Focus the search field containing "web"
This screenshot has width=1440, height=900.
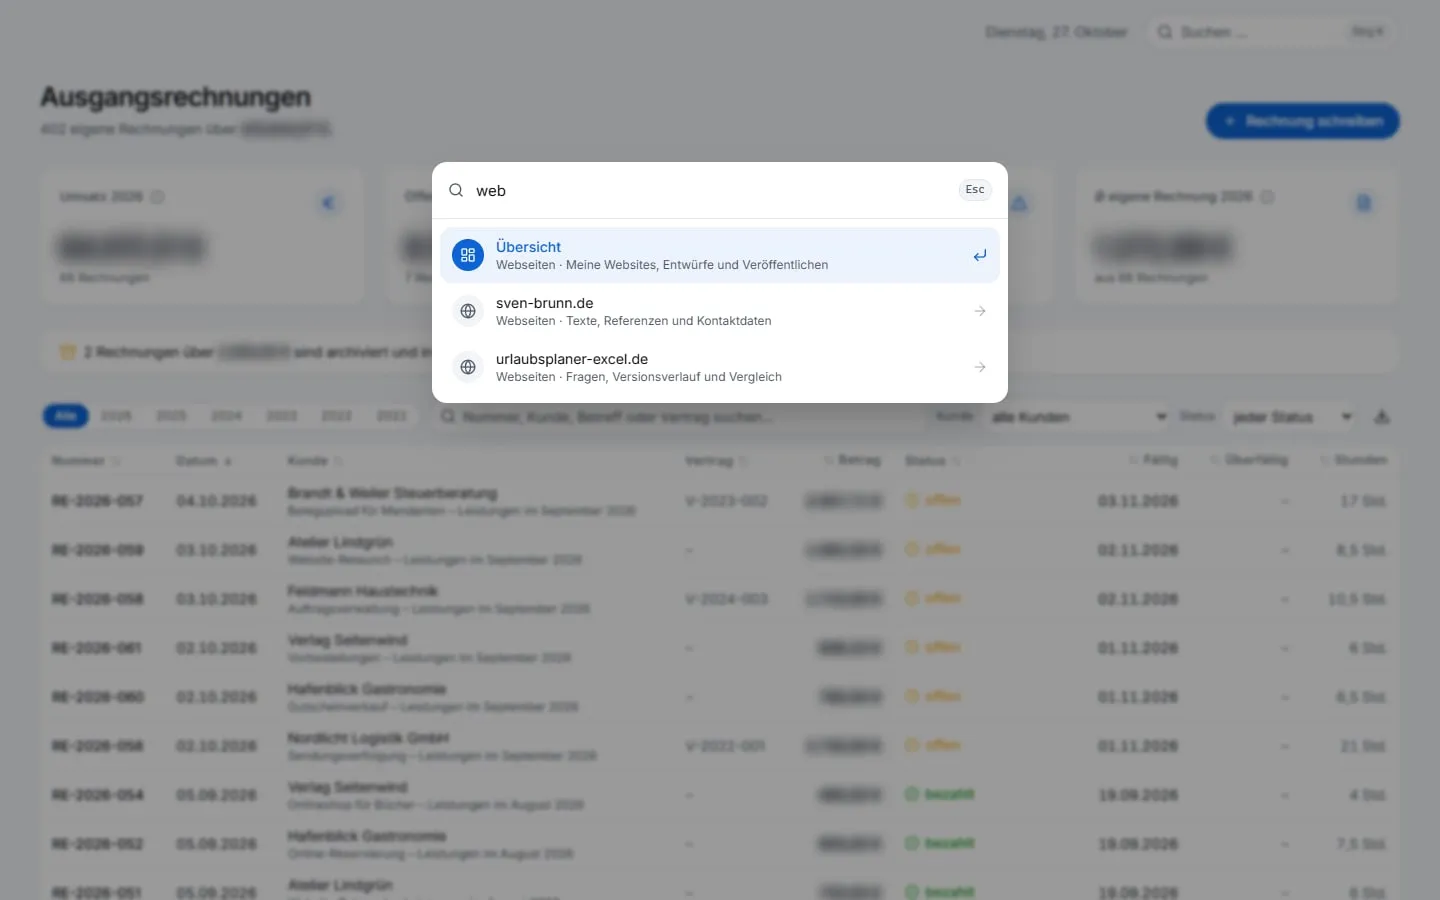pos(712,190)
